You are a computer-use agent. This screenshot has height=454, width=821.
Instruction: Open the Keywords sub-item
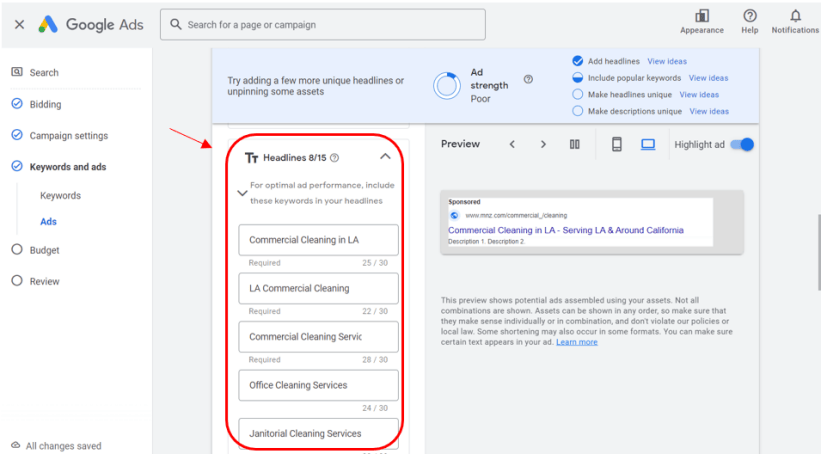tap(60, 195)
